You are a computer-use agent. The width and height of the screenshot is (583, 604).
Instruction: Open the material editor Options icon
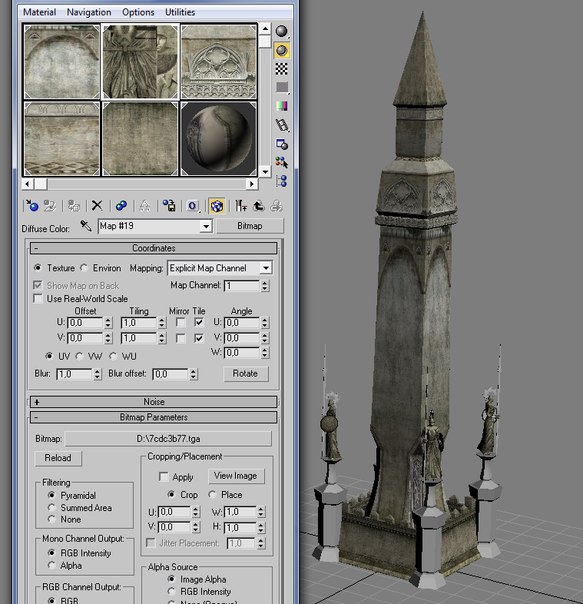[282, 144]
